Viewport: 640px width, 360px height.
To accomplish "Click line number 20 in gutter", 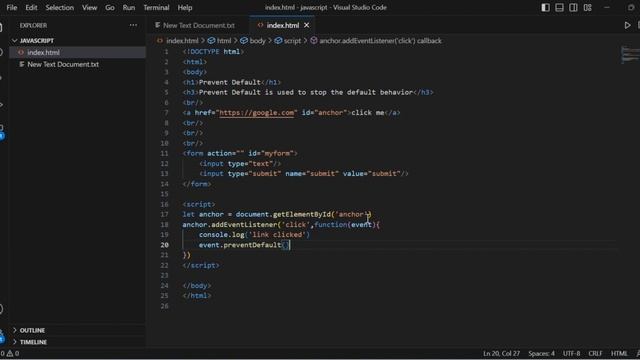I will click(x=164, y=245).
